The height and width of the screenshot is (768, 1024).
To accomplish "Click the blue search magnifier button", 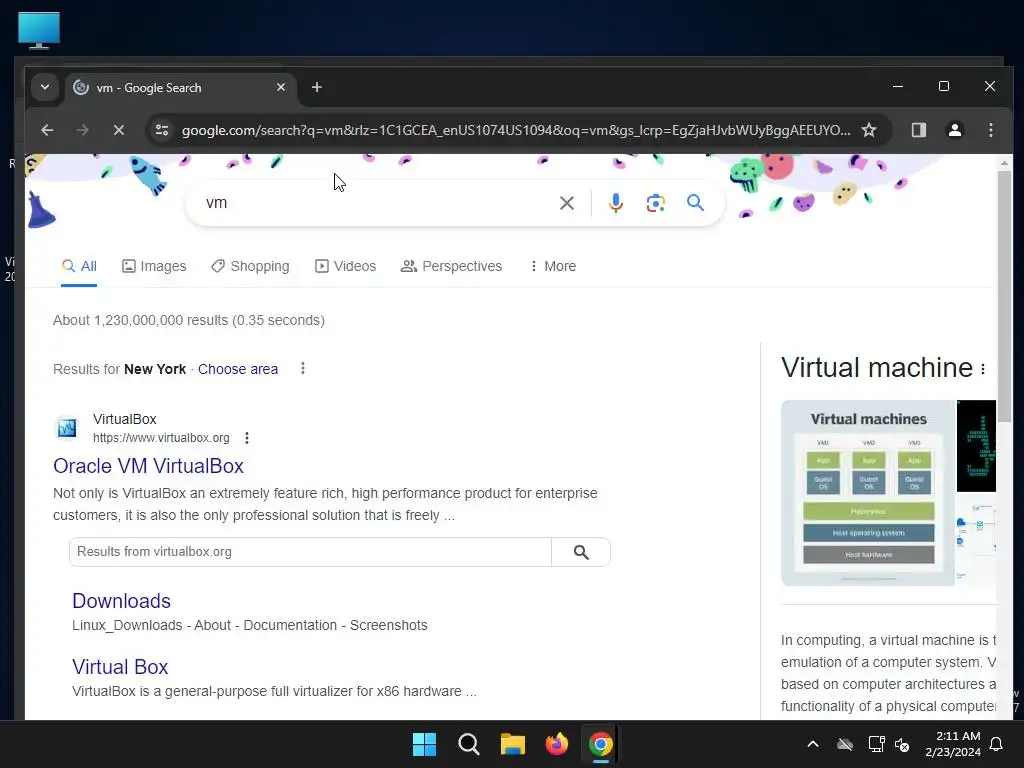I will 696,202.
